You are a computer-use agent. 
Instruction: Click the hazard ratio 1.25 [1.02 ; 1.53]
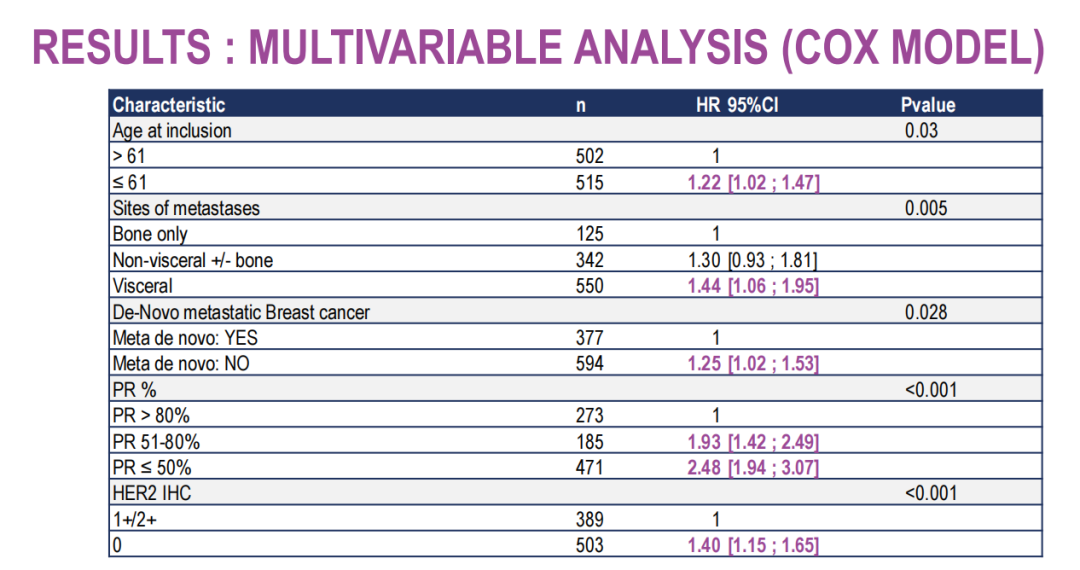[753, 364]
